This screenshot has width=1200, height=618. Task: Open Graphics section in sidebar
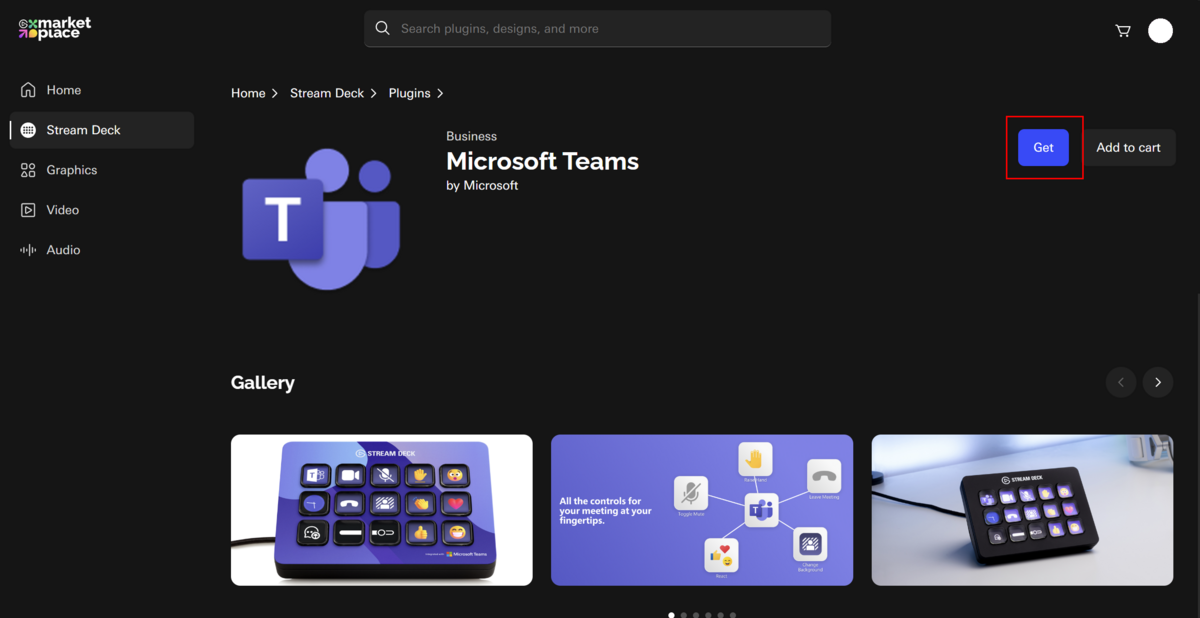pos(102,170)
